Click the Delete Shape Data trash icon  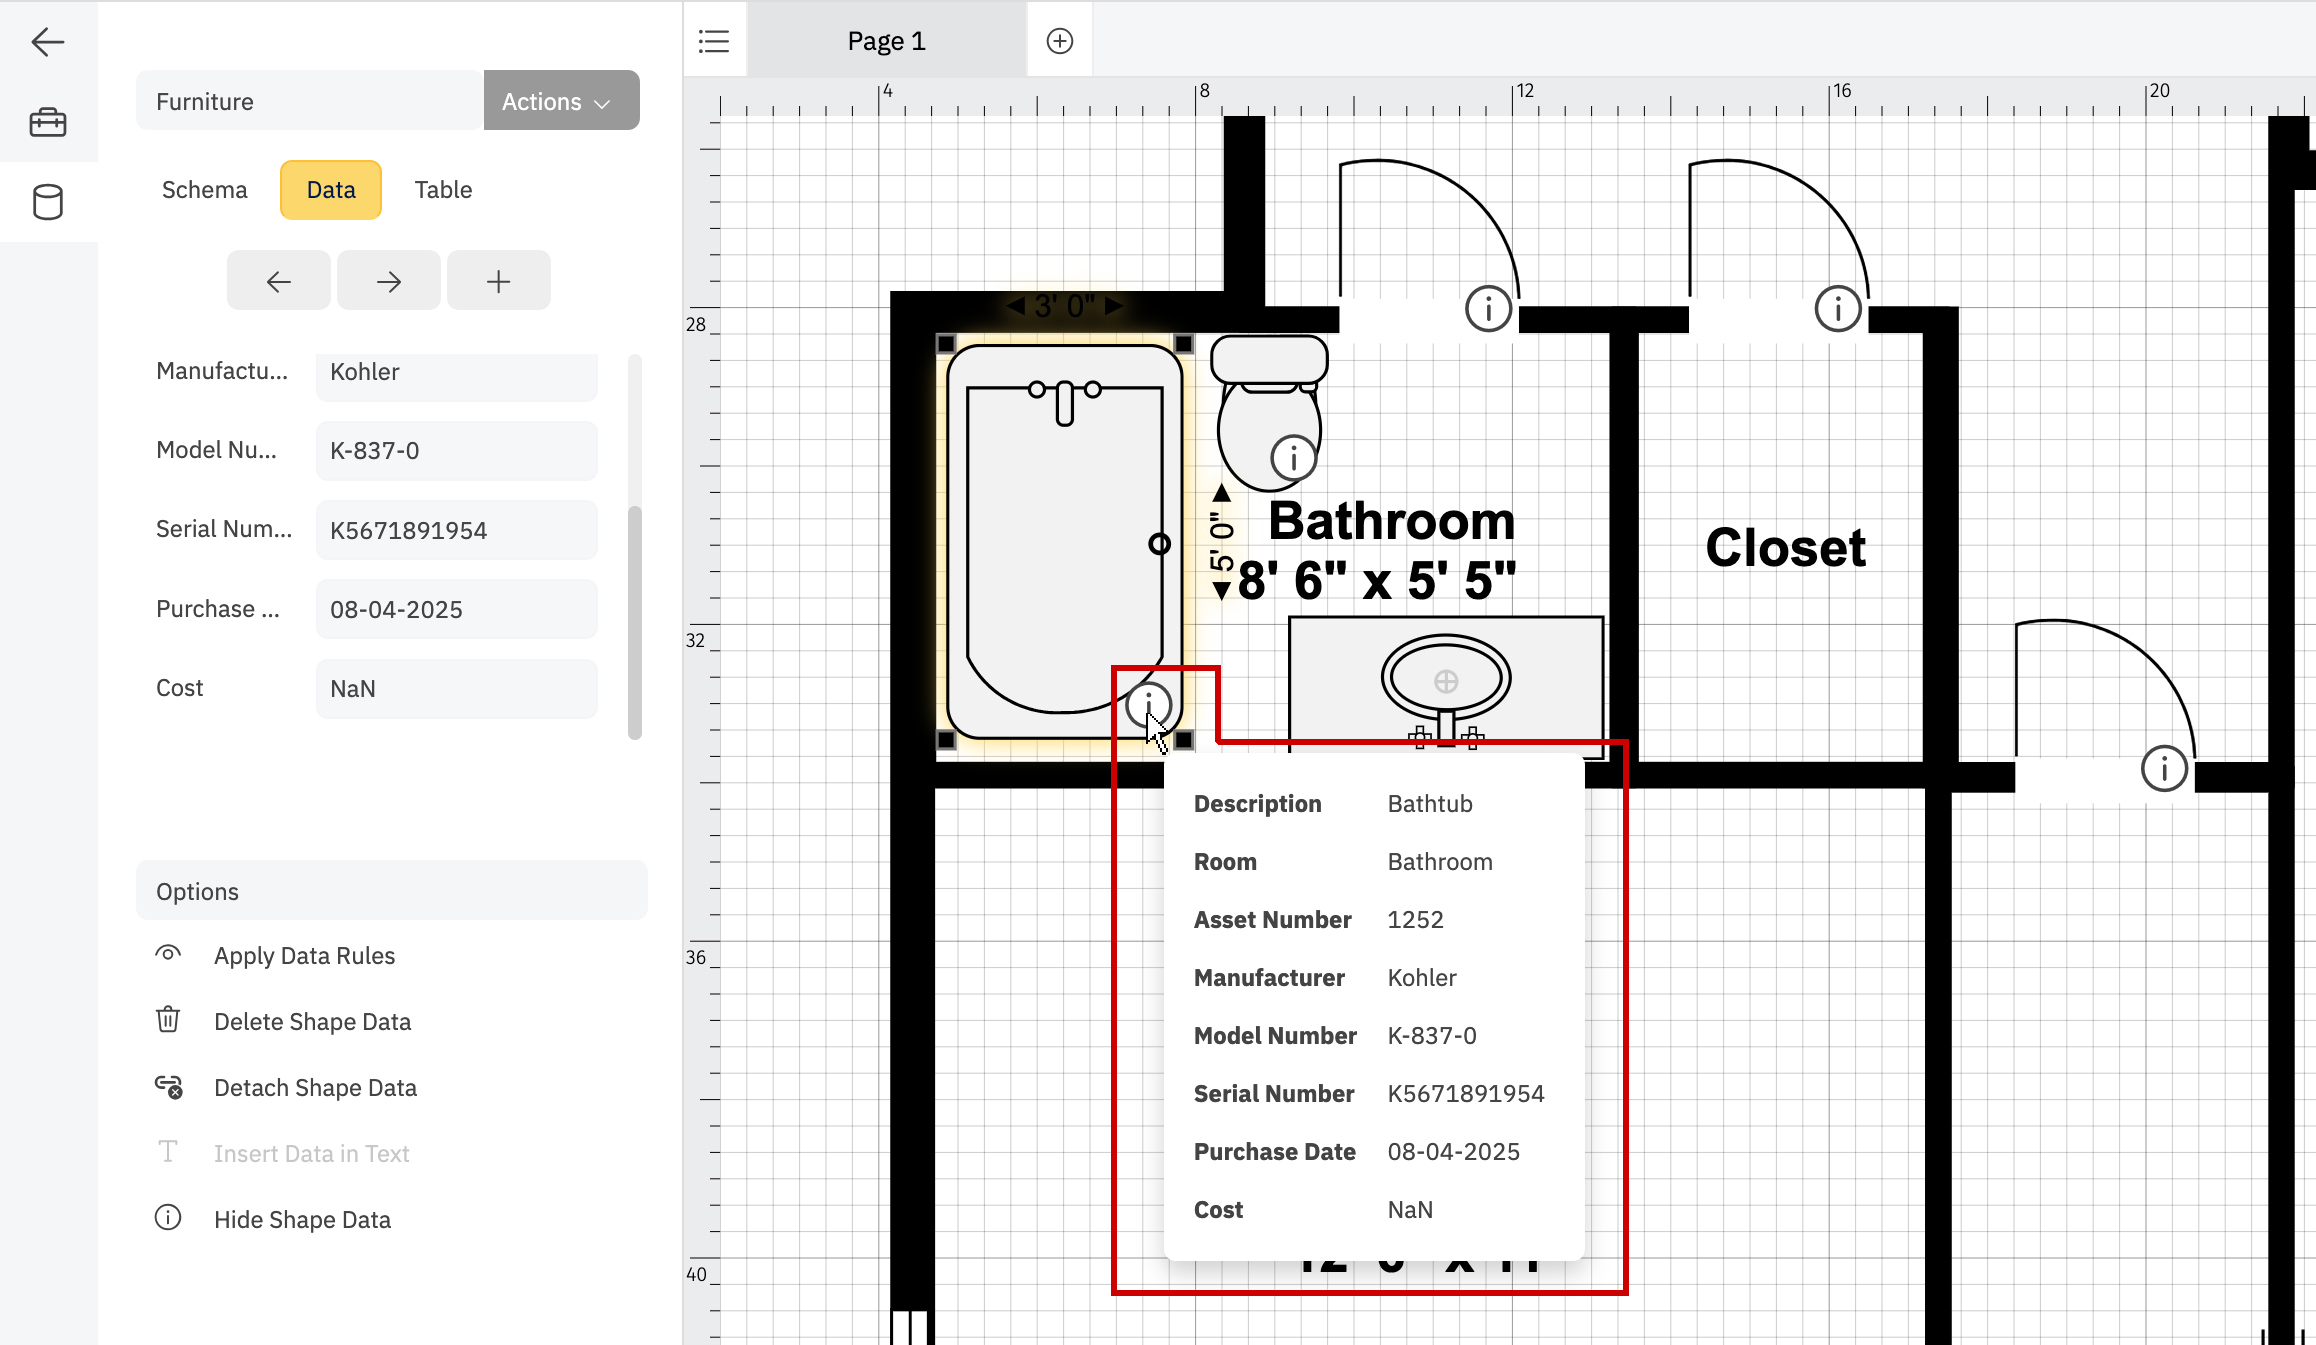click(167, 1020)
